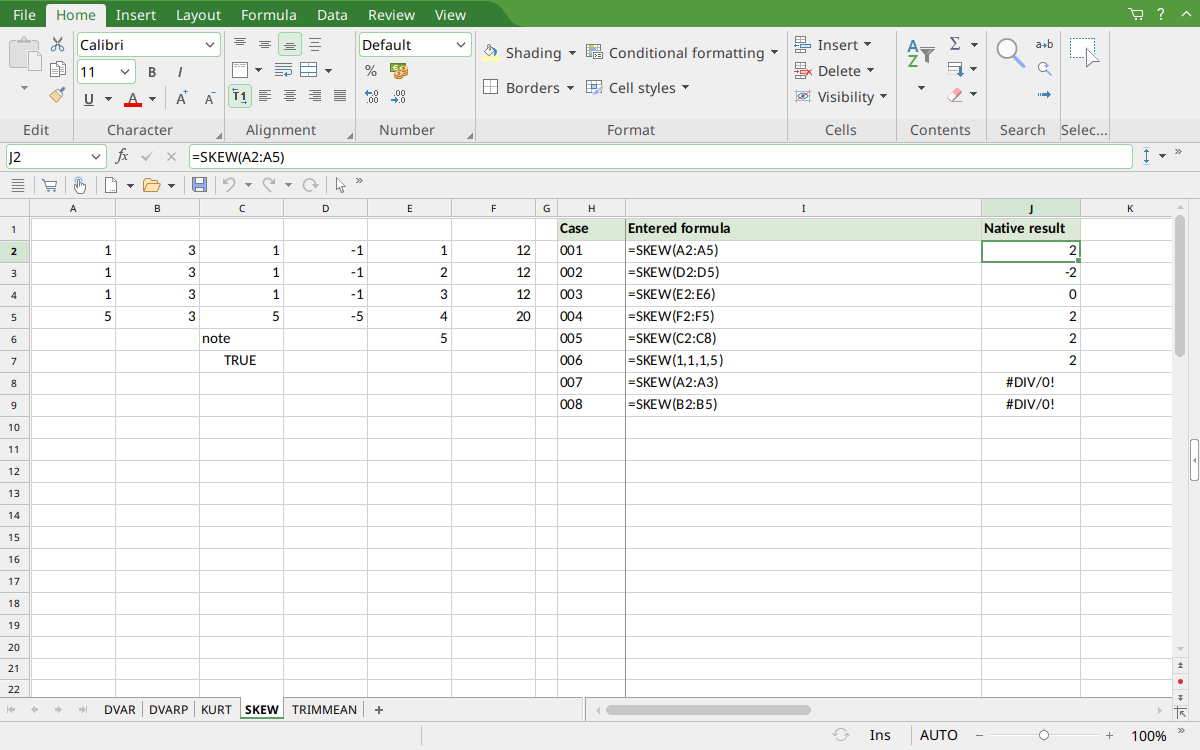Click the Select all dotted rectangle icon

[1084, 53]
